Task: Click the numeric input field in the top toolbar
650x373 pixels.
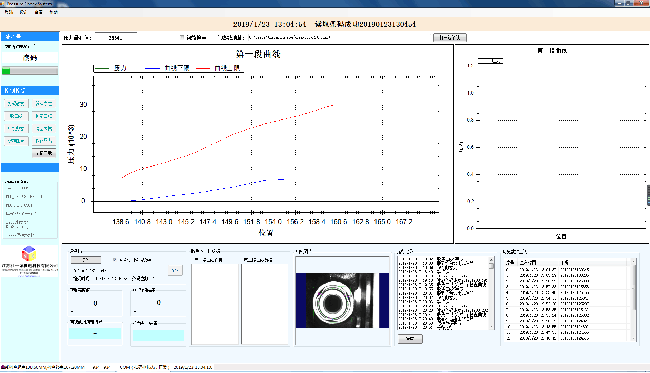Action: coord(116,37)
